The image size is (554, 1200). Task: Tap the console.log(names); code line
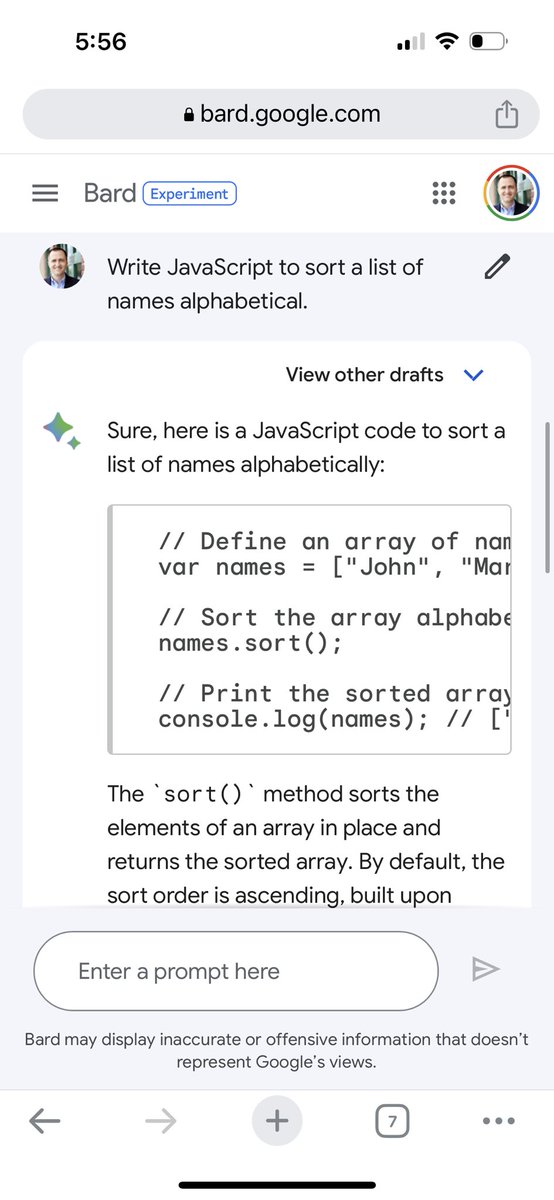tap(334, 719)
